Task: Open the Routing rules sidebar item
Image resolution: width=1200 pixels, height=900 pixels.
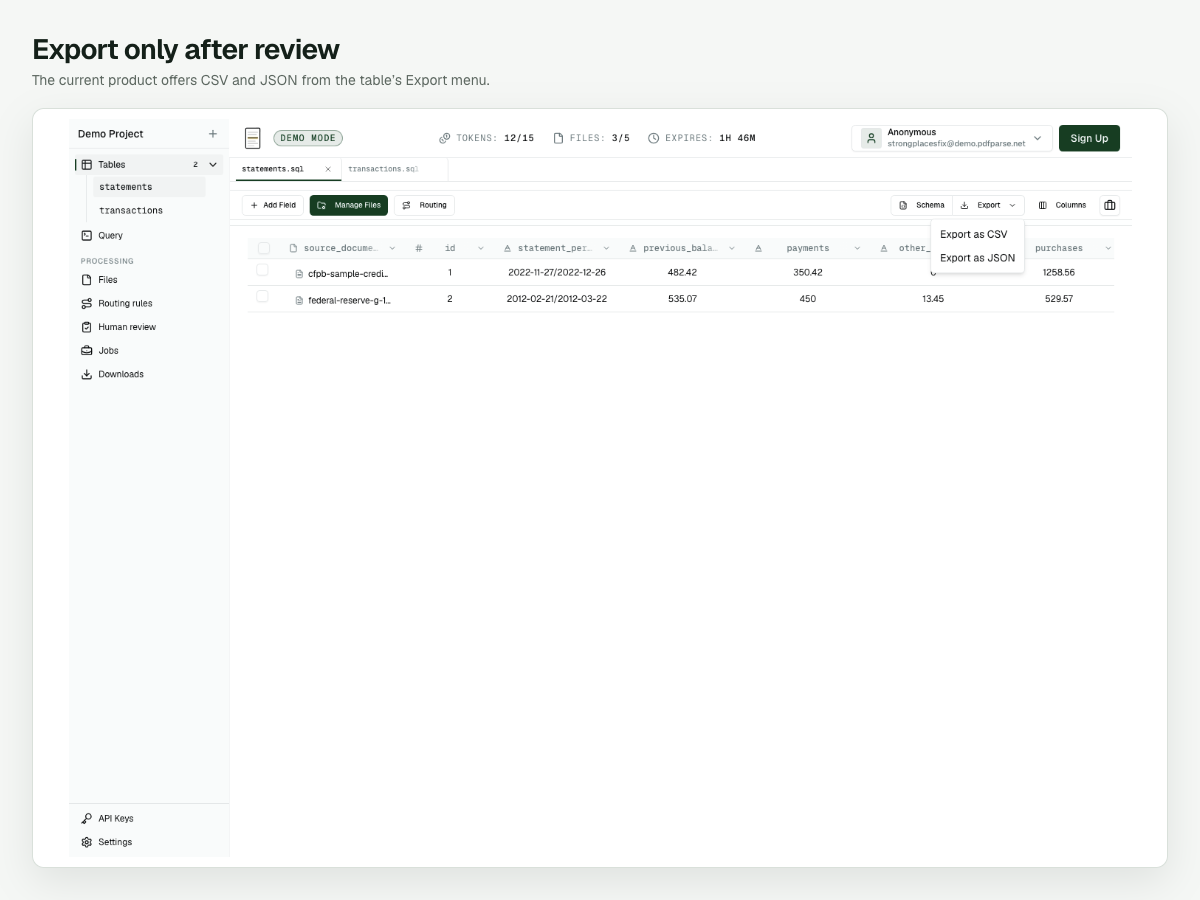Action: point(117,303)
